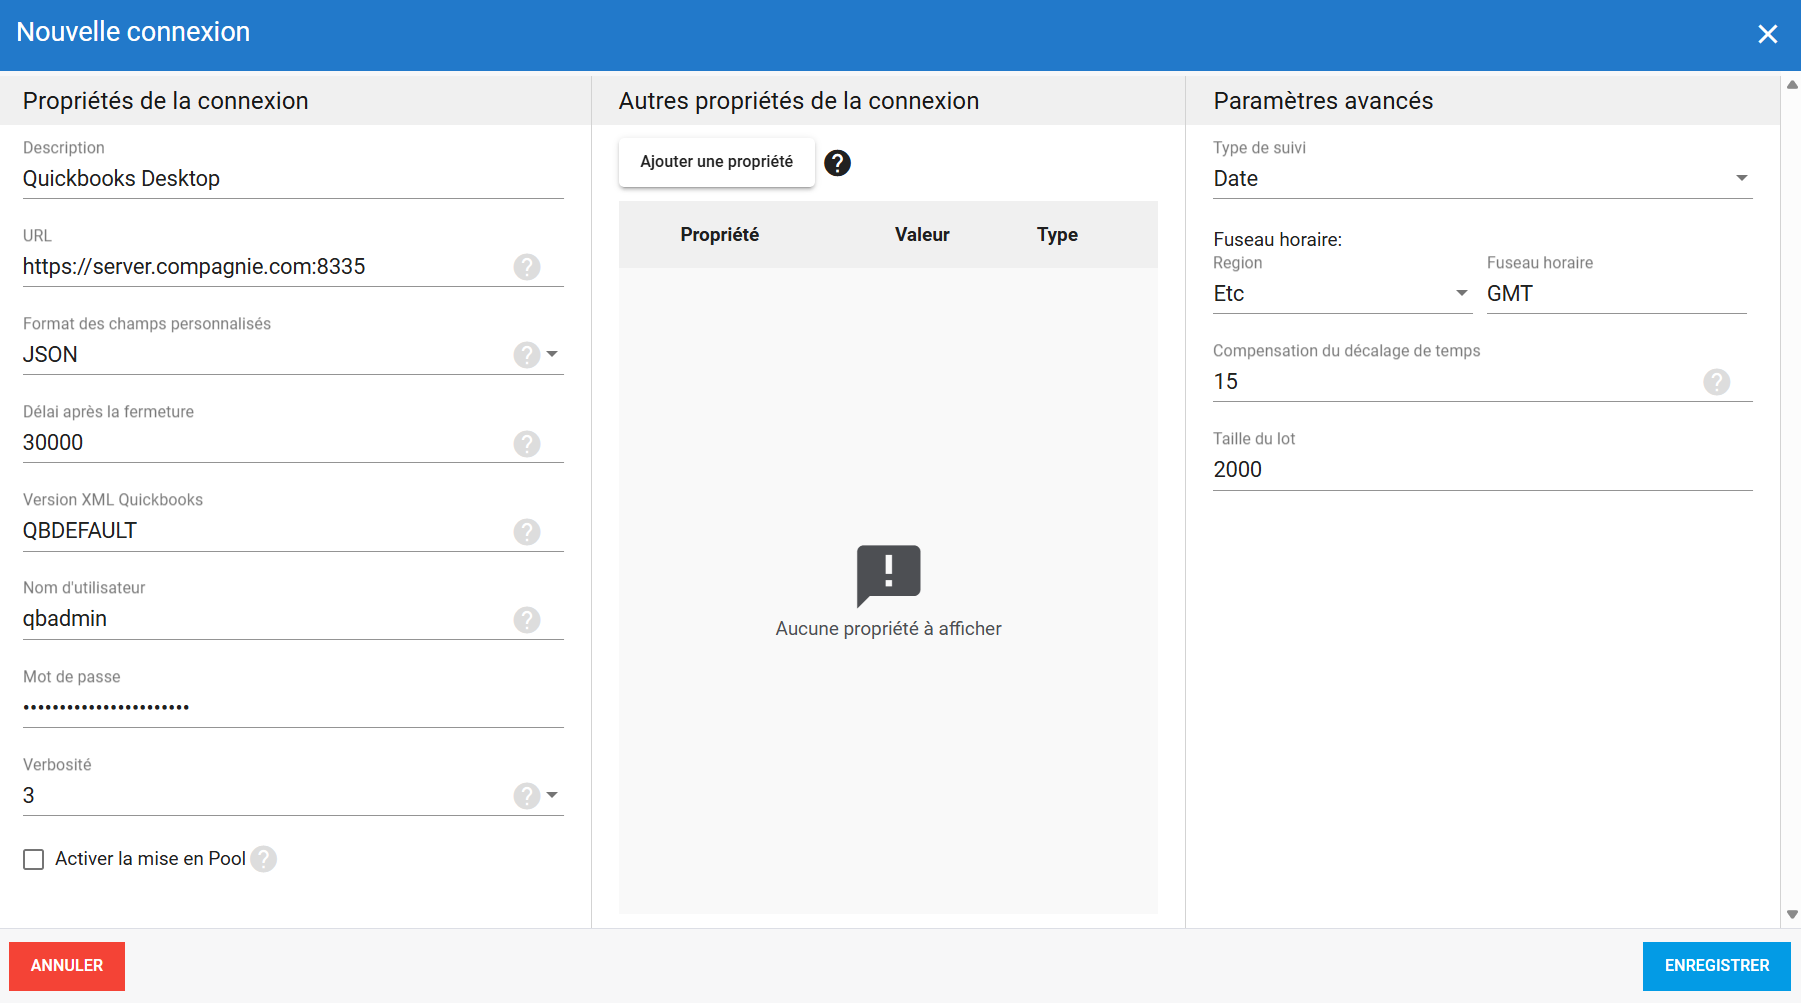Show help for Nom d'utilisateur field
The height and width of the screenshot is (1003, 1801).
point(527,619)
